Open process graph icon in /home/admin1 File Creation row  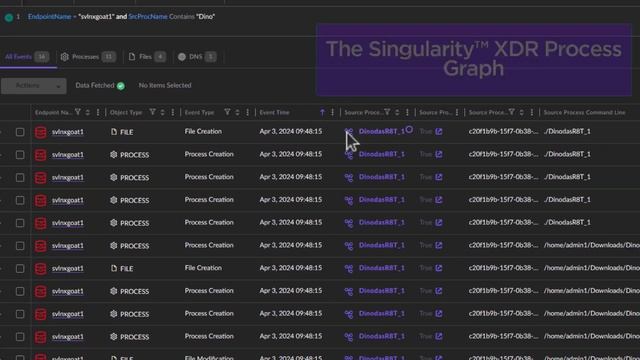[x=349, y=269]
